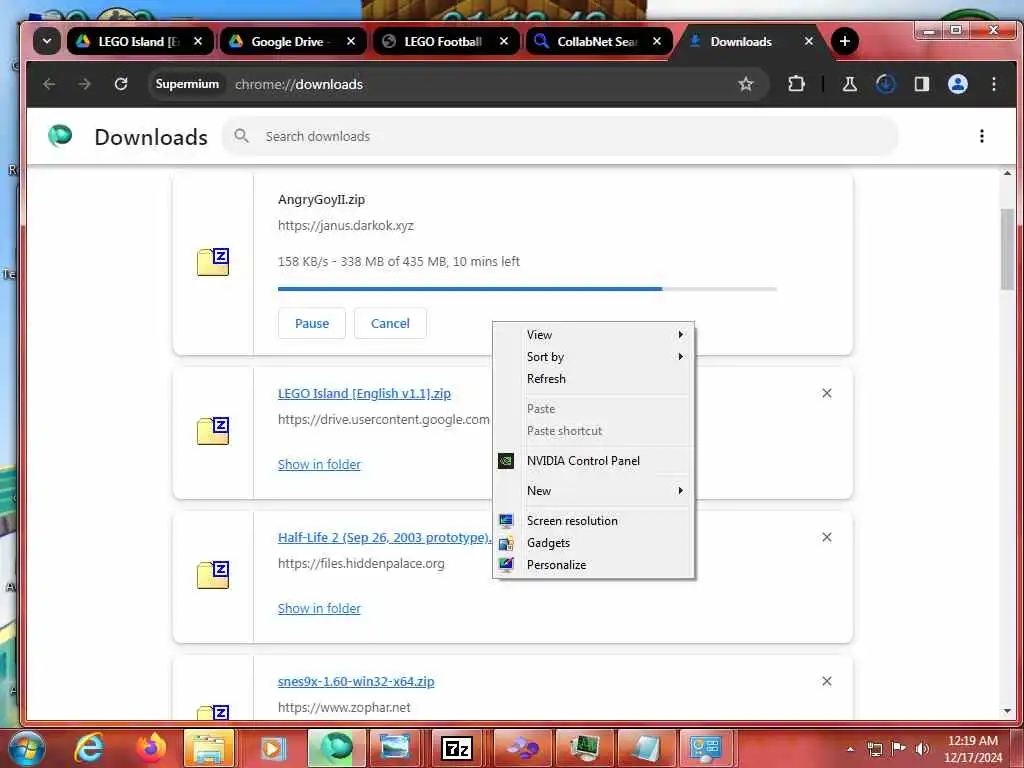The image size is (1024, 768).
Task: Show hidden system tray icons arrow
Action: tap(850, 749)
